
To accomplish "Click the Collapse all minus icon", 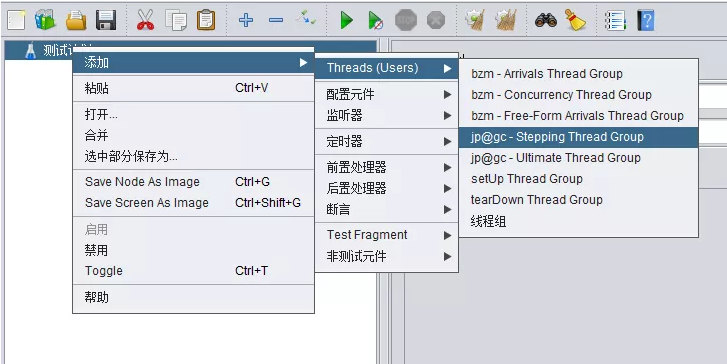I will pos(276,20).
